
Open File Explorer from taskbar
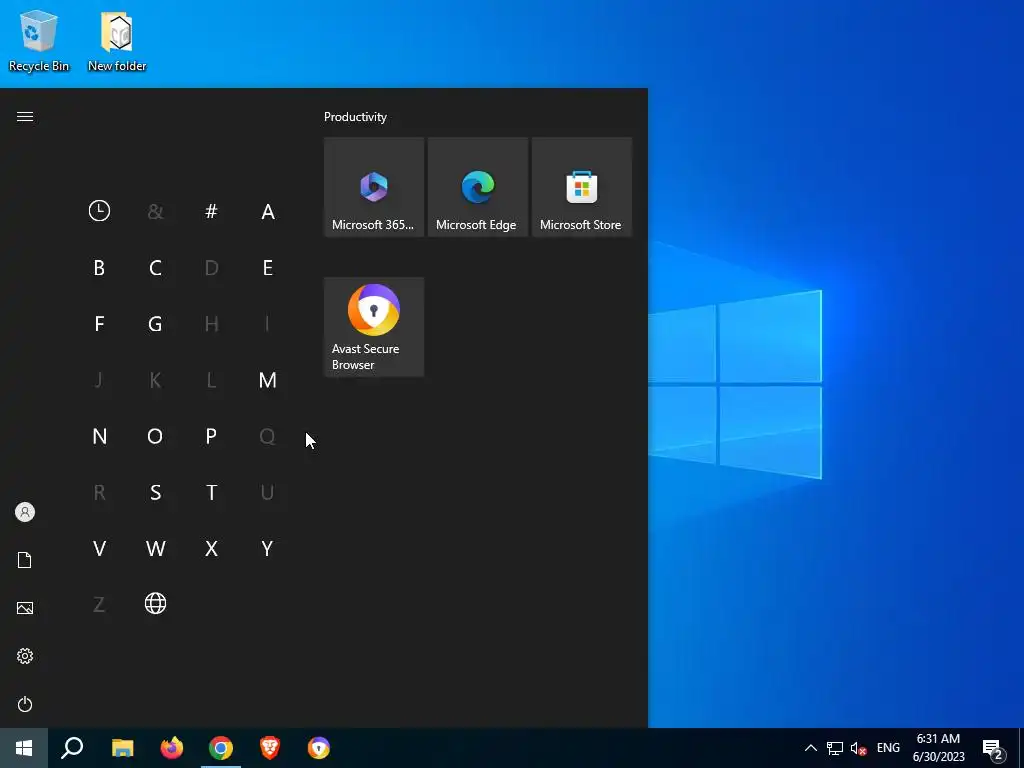point(122,748)
